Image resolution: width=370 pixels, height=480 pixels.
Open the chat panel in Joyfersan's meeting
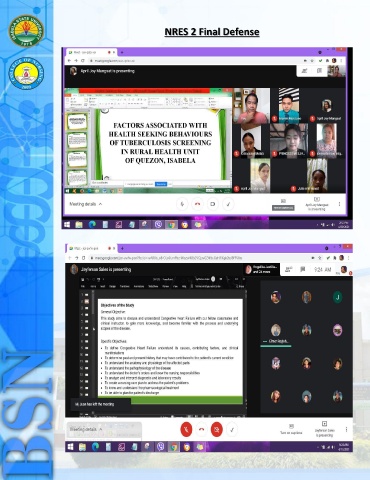pos(303,269)
